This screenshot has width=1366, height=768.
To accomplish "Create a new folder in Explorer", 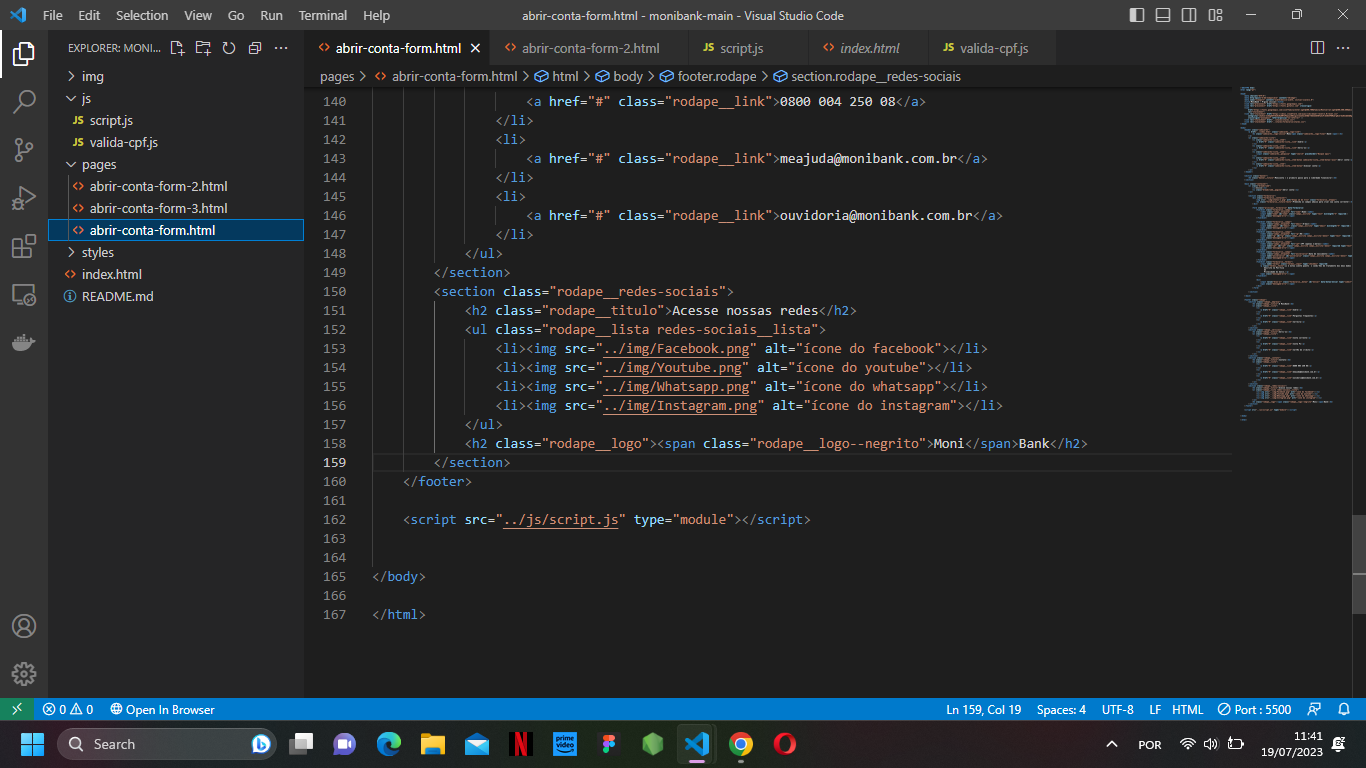I will pyautogui.click(x=203, y=48).
